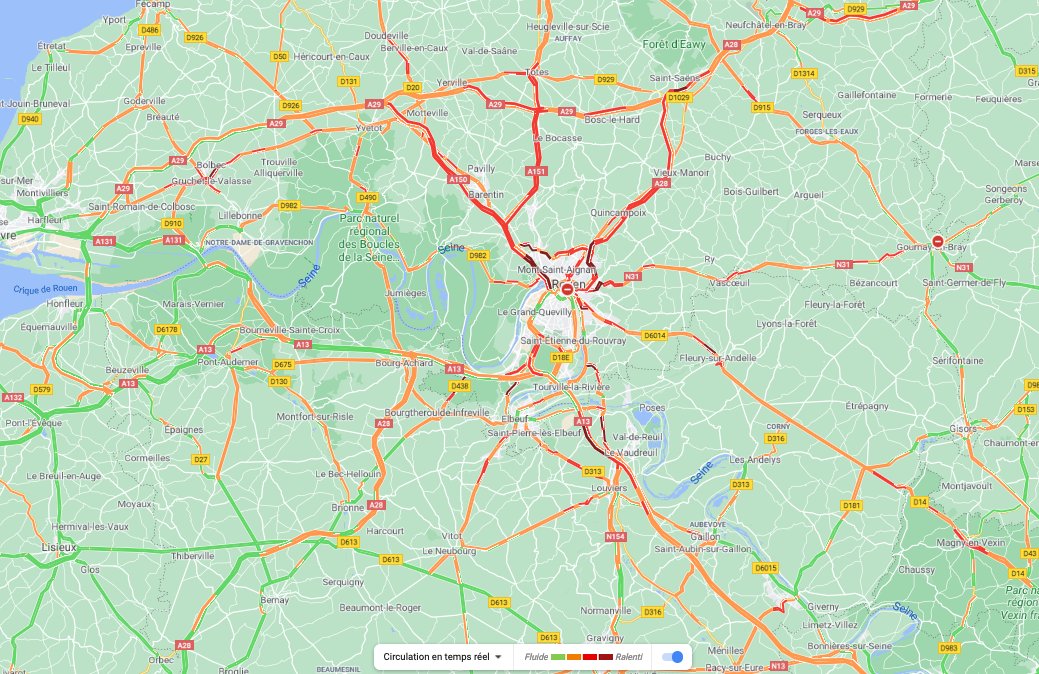The width and height of the screenshot is (1039, 674).
Task: Click the dark red Ralenti legend swatch
Action: [x=606, y=657]
